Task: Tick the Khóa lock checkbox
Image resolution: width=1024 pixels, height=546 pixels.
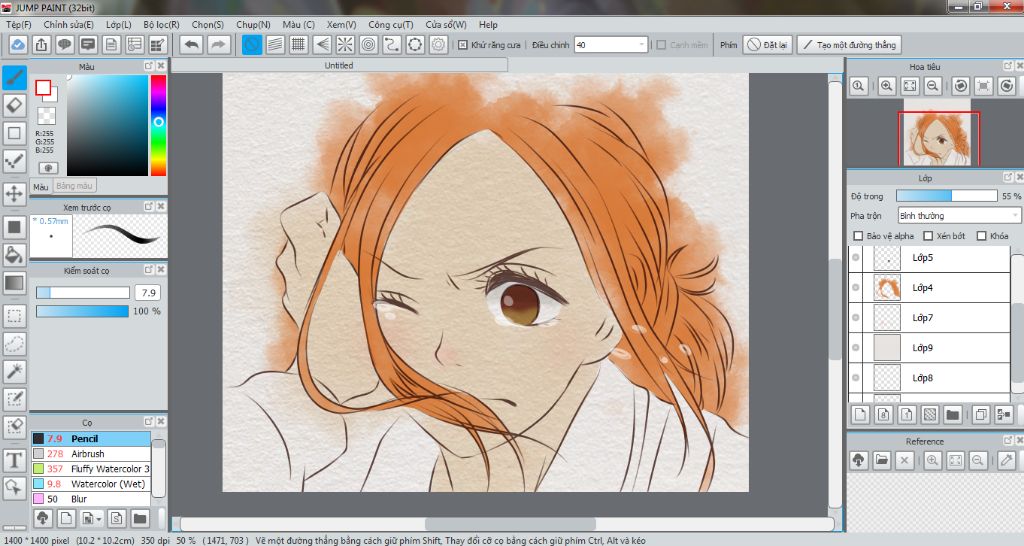Action: pyautogui.click(x=982, y=236)
